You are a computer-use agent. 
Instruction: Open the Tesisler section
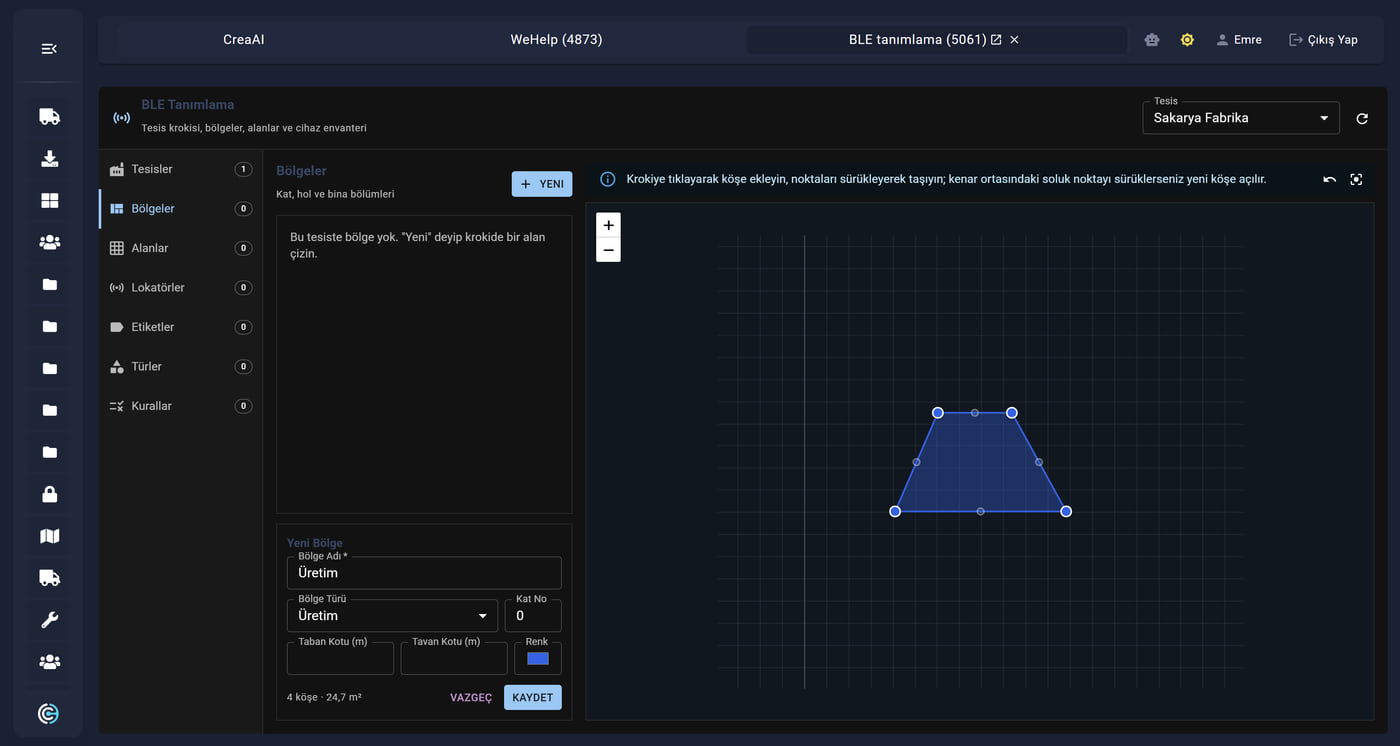pyautogui.click(x=180, y=169)
